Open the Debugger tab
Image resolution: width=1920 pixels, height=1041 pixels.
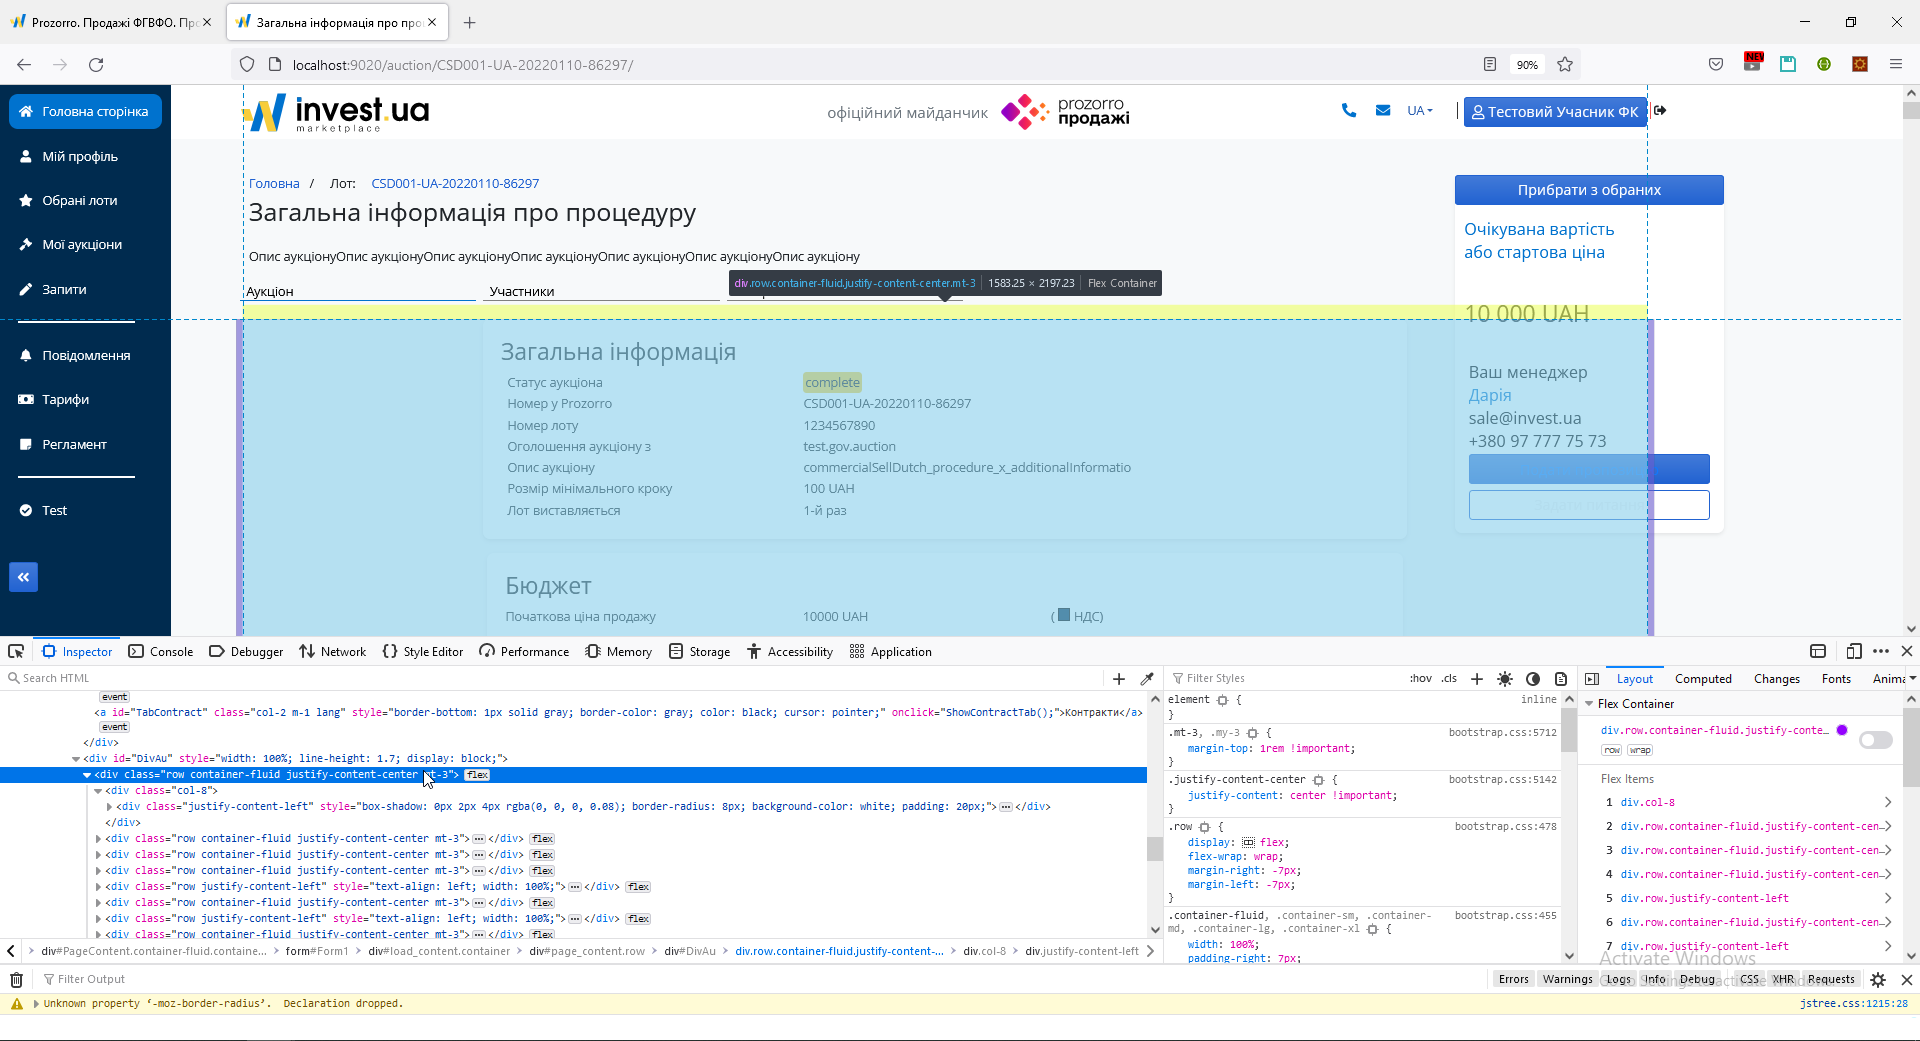tap(246, 651)
